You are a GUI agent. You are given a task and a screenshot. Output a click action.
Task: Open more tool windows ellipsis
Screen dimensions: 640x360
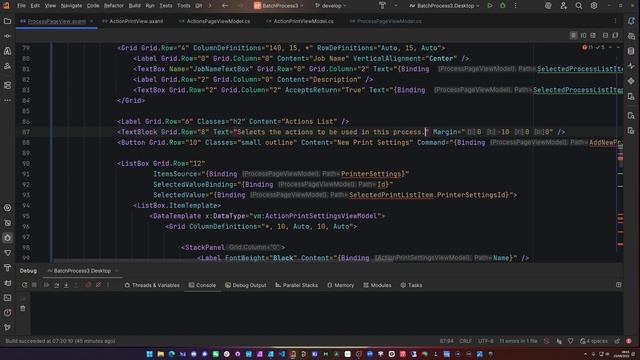[x=7, y=100]
